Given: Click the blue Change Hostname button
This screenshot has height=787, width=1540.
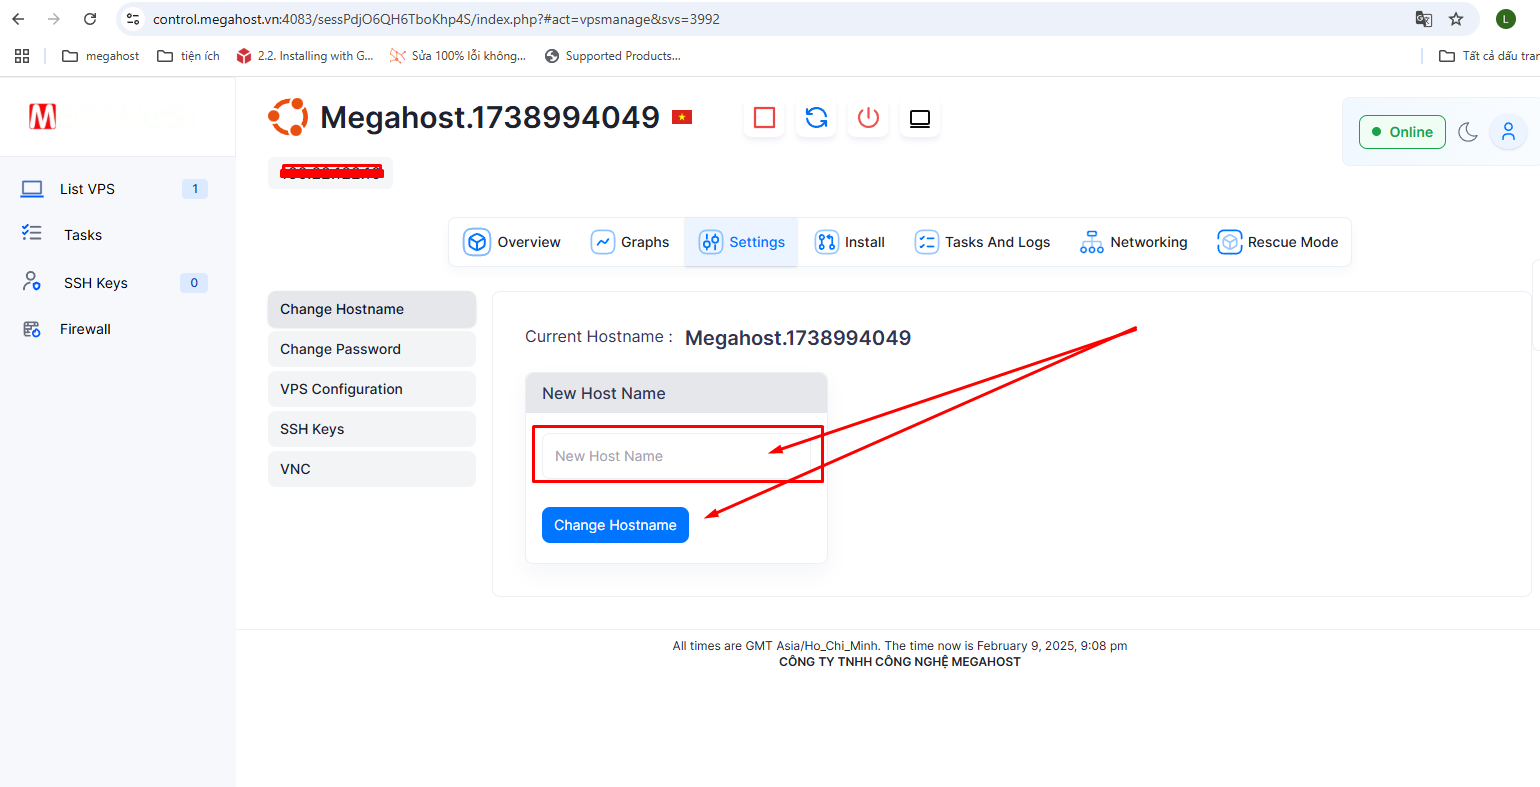Looking at the screenshot, I should 615,525.
